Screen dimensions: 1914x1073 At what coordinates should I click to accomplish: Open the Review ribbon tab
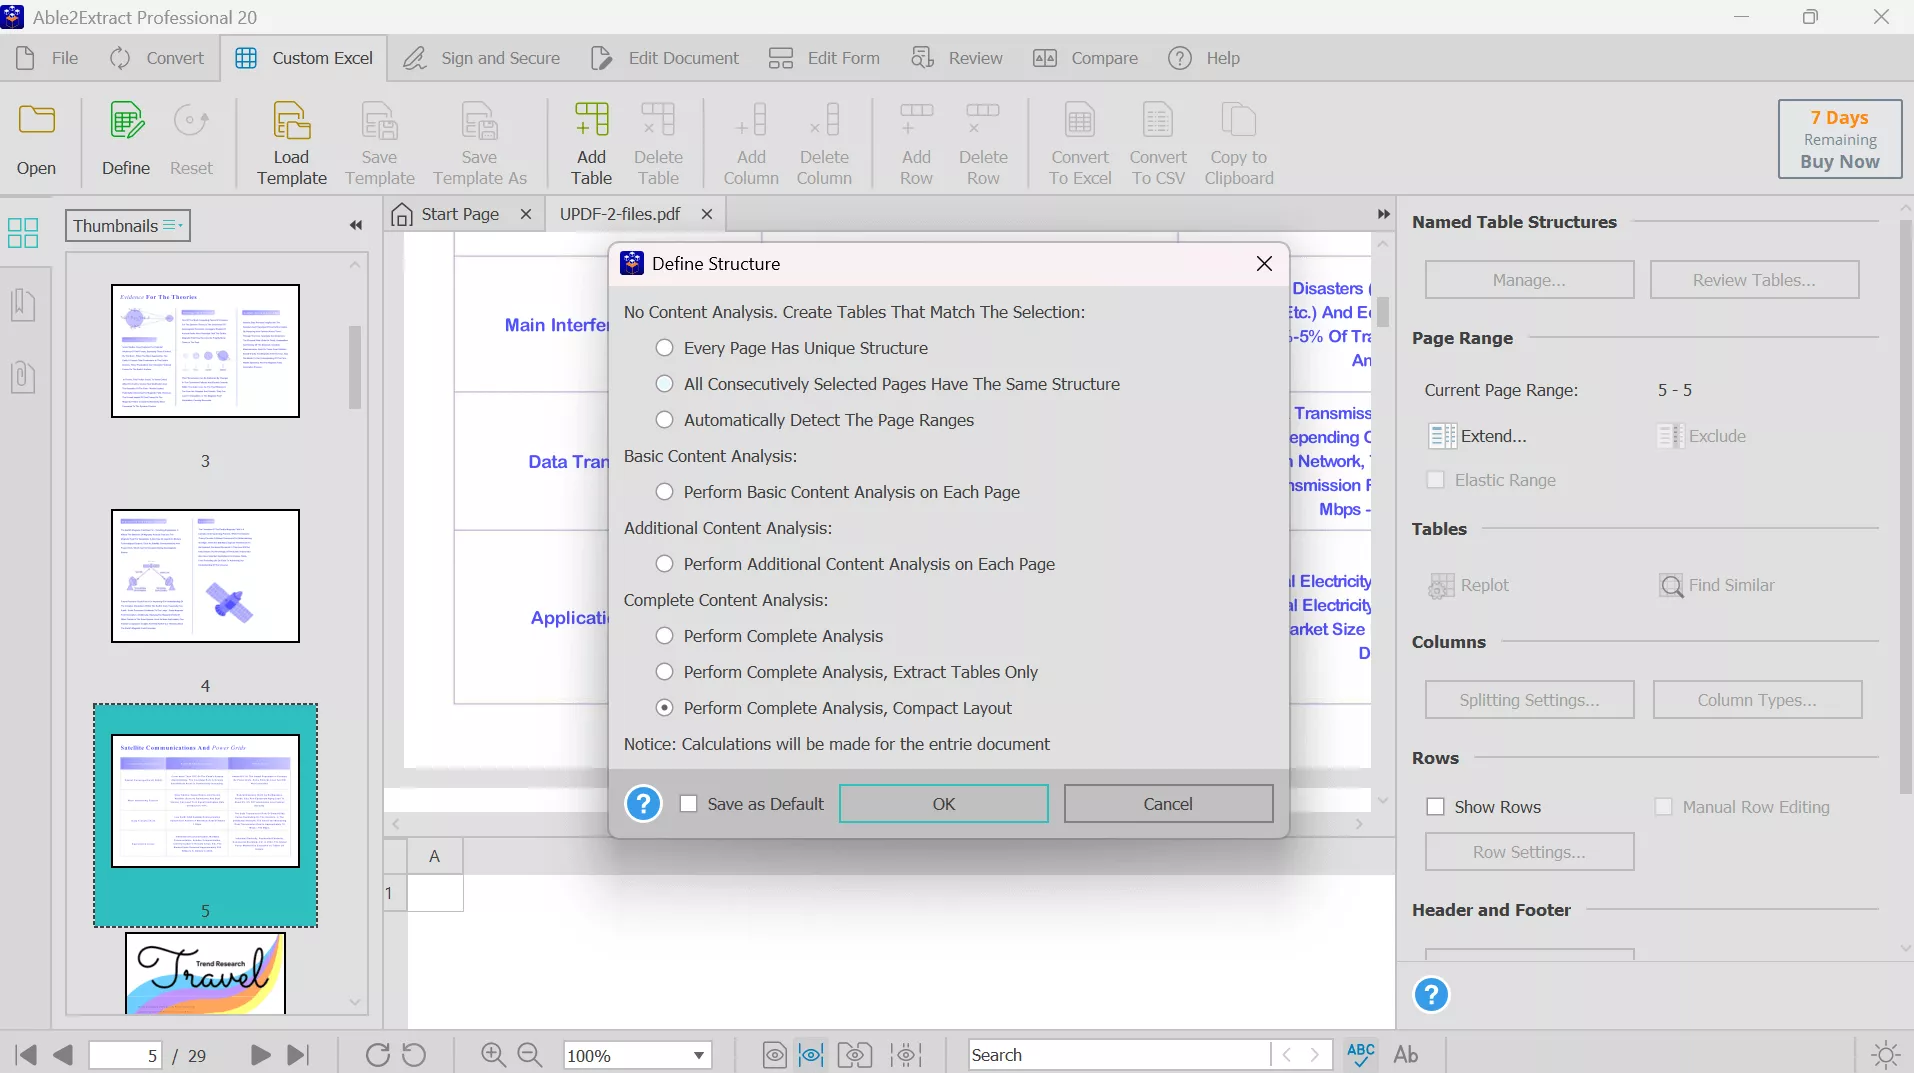click(957, 57)
